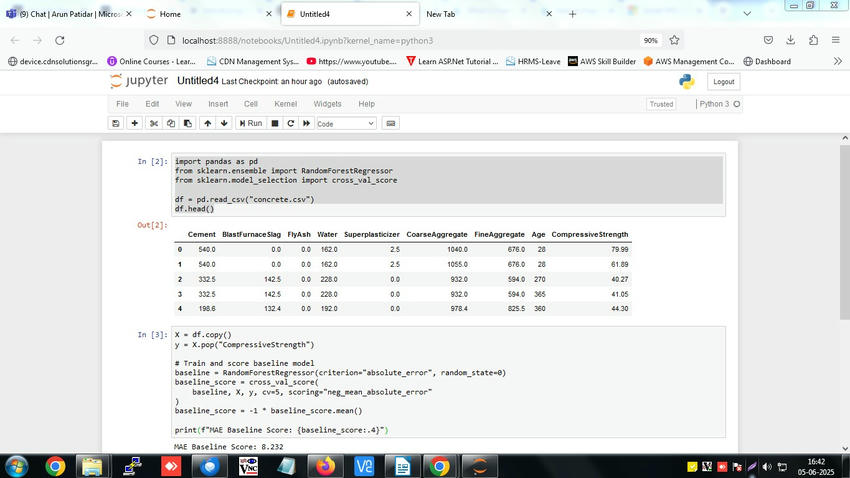Open the View menu
The image size is (850, 478).
tap(183, 104)
